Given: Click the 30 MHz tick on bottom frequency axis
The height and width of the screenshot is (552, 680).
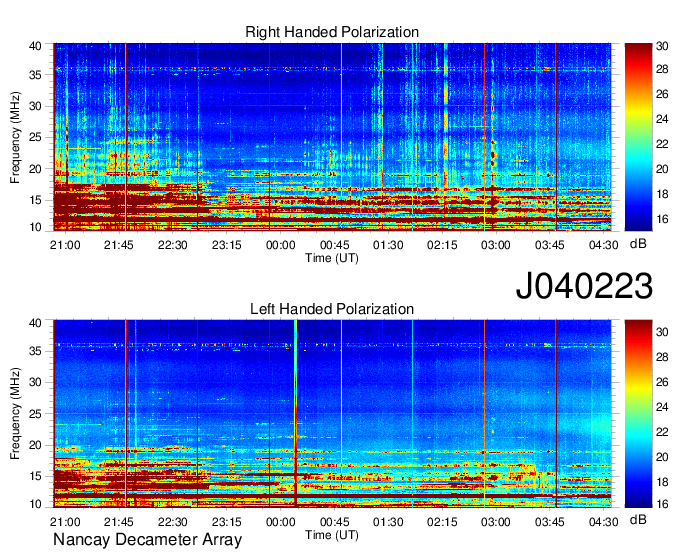Looking at the screenshot, I should pos(35,382).
